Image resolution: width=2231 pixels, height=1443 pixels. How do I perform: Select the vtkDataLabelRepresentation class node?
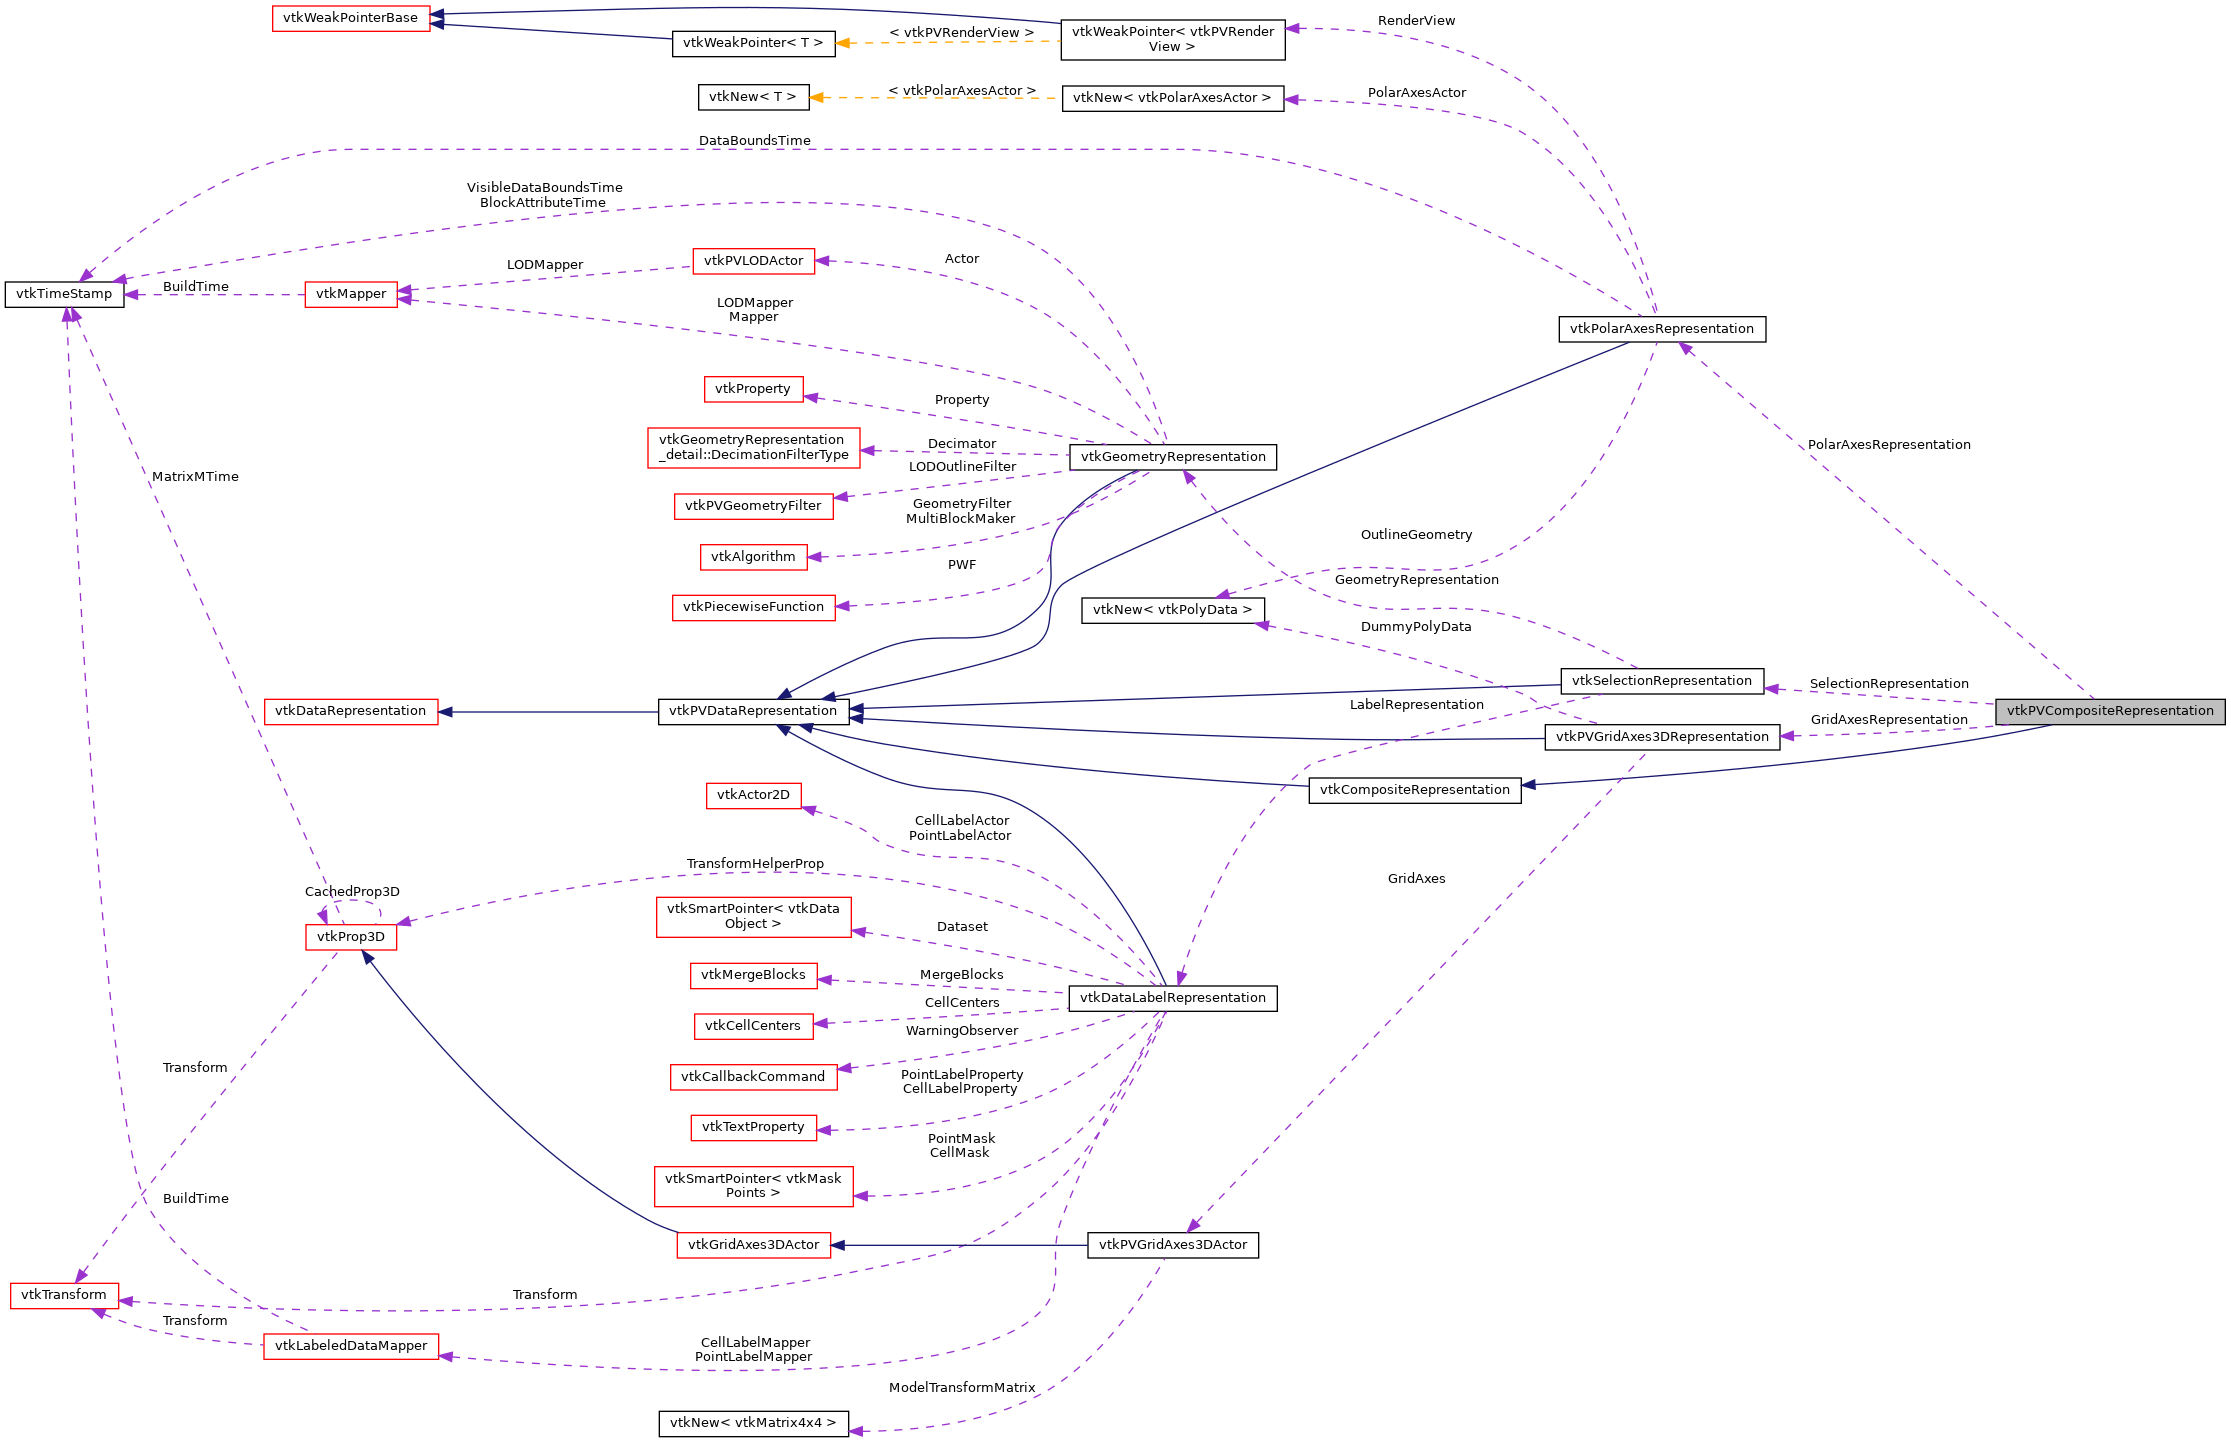1172,997
